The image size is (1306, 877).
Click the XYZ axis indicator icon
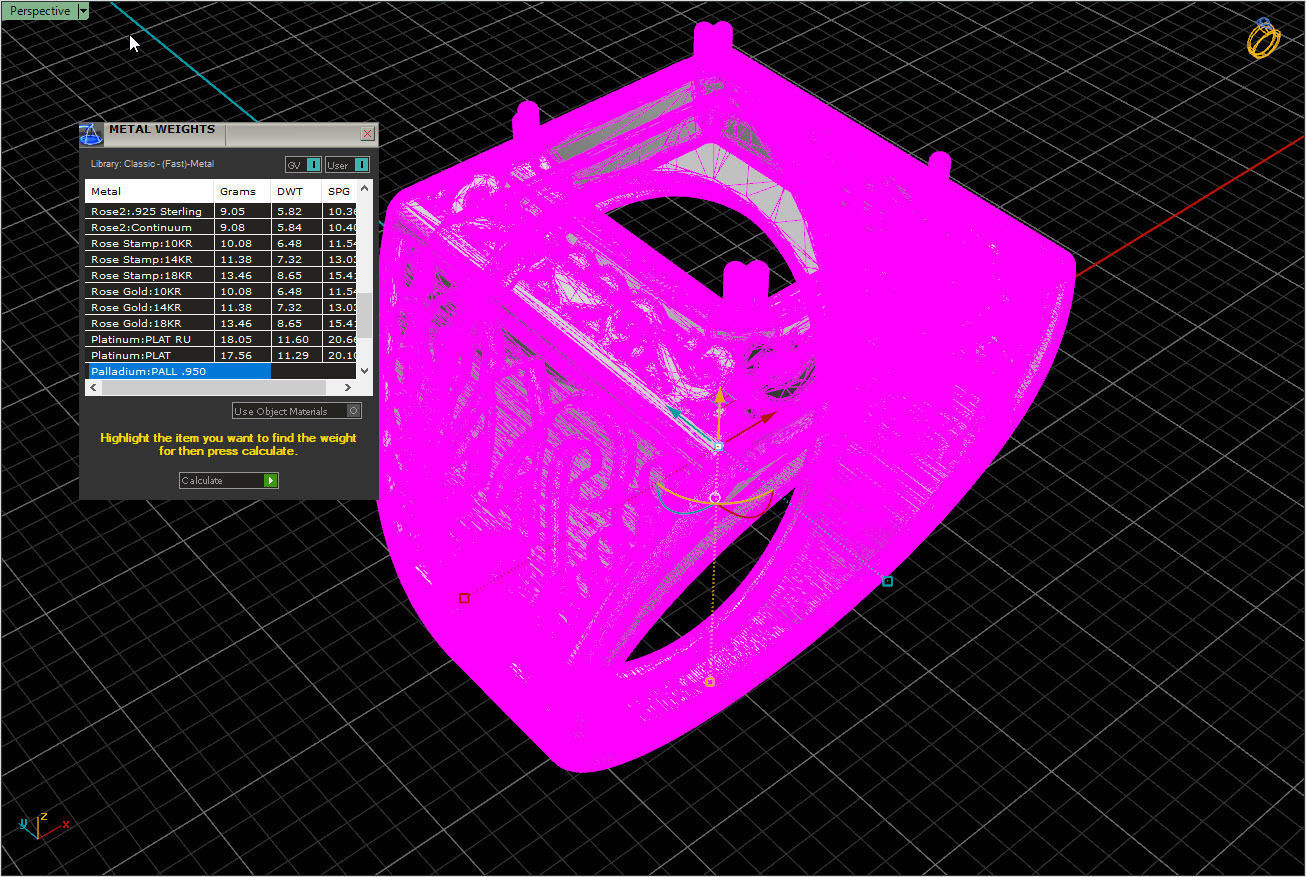42,825
